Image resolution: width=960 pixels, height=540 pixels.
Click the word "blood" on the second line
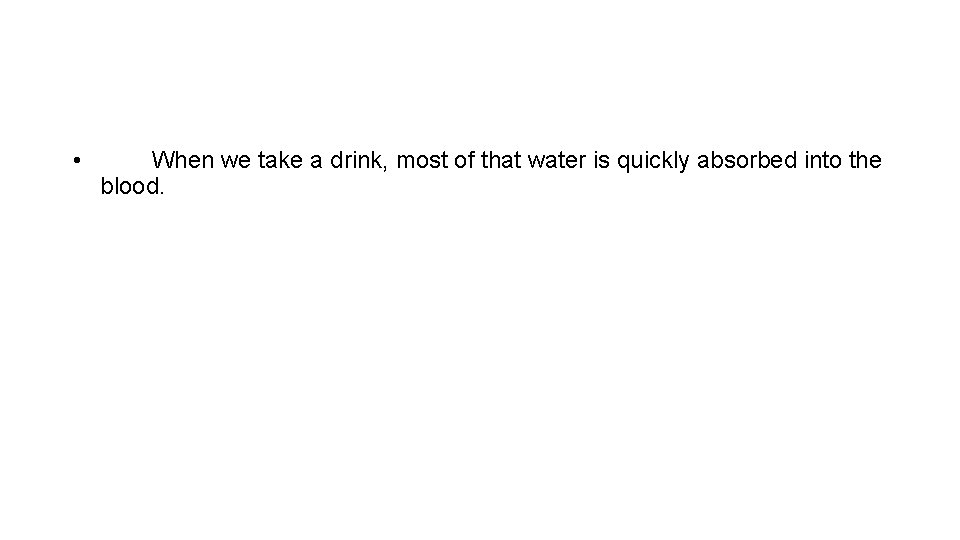129,186
